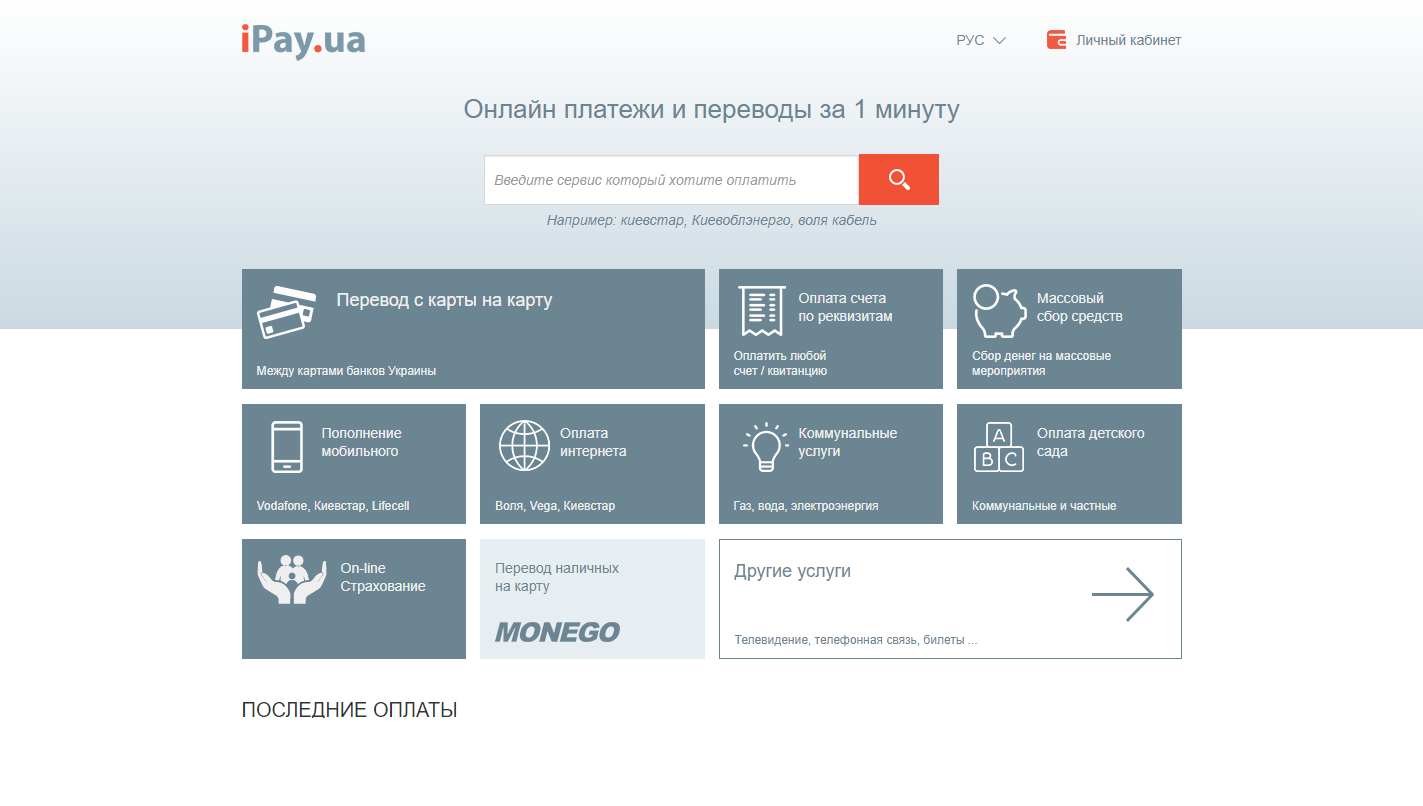The height and width of the screenshot is (806, 1423).
Task: Click 'Телевидение, телефонная связь, билеты ...' text
Action: pyautogui.click(x=856, y=640)
